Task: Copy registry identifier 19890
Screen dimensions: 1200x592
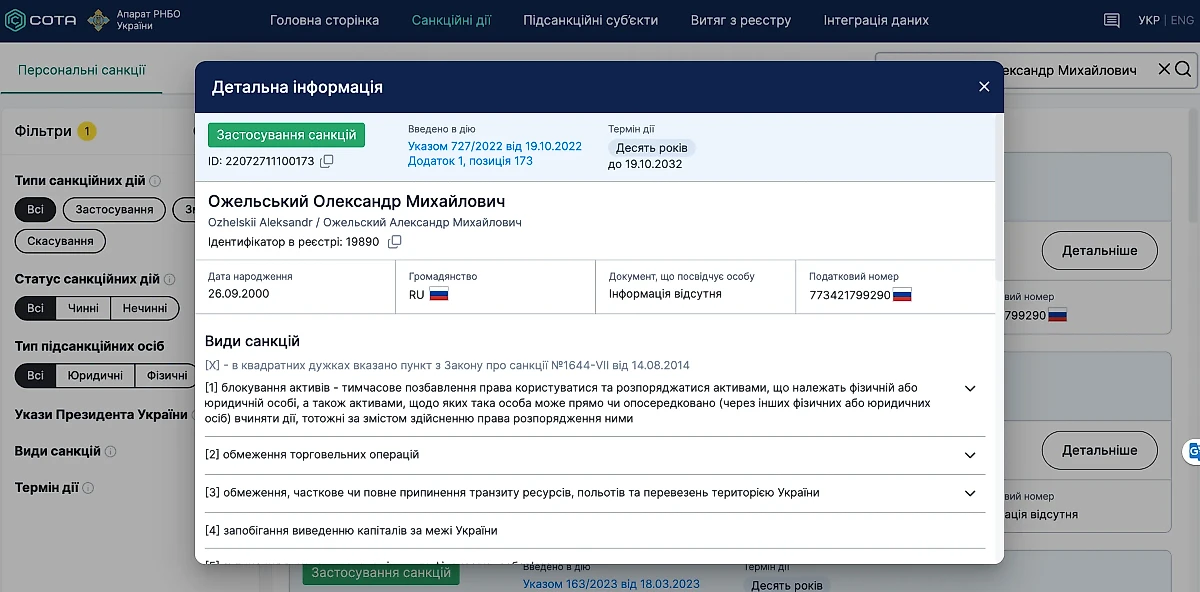Action: (x=393, y=241)
